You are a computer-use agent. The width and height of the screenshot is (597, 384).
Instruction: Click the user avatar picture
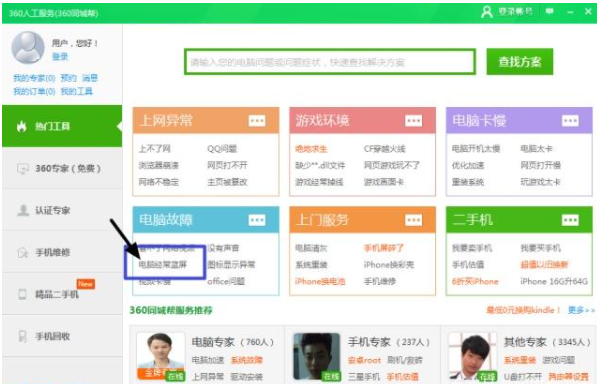click(28, 48)
